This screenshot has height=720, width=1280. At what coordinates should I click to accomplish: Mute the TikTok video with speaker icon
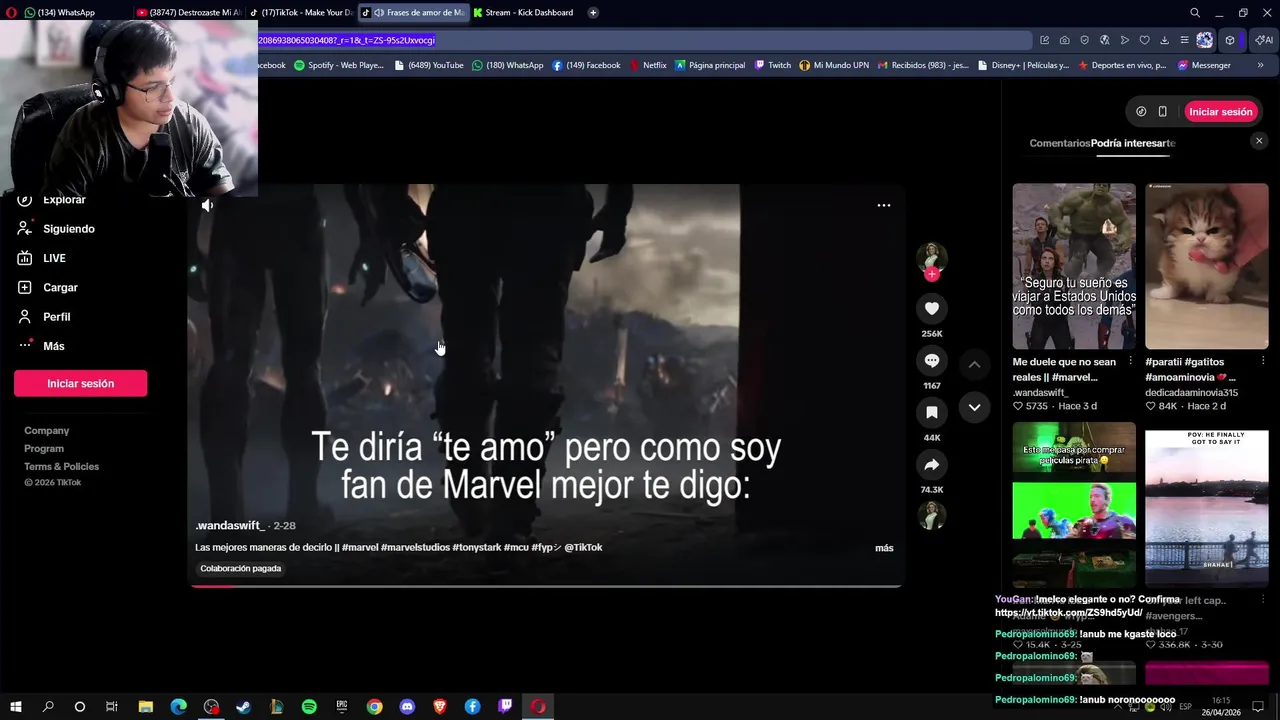(x=207, y=205)
